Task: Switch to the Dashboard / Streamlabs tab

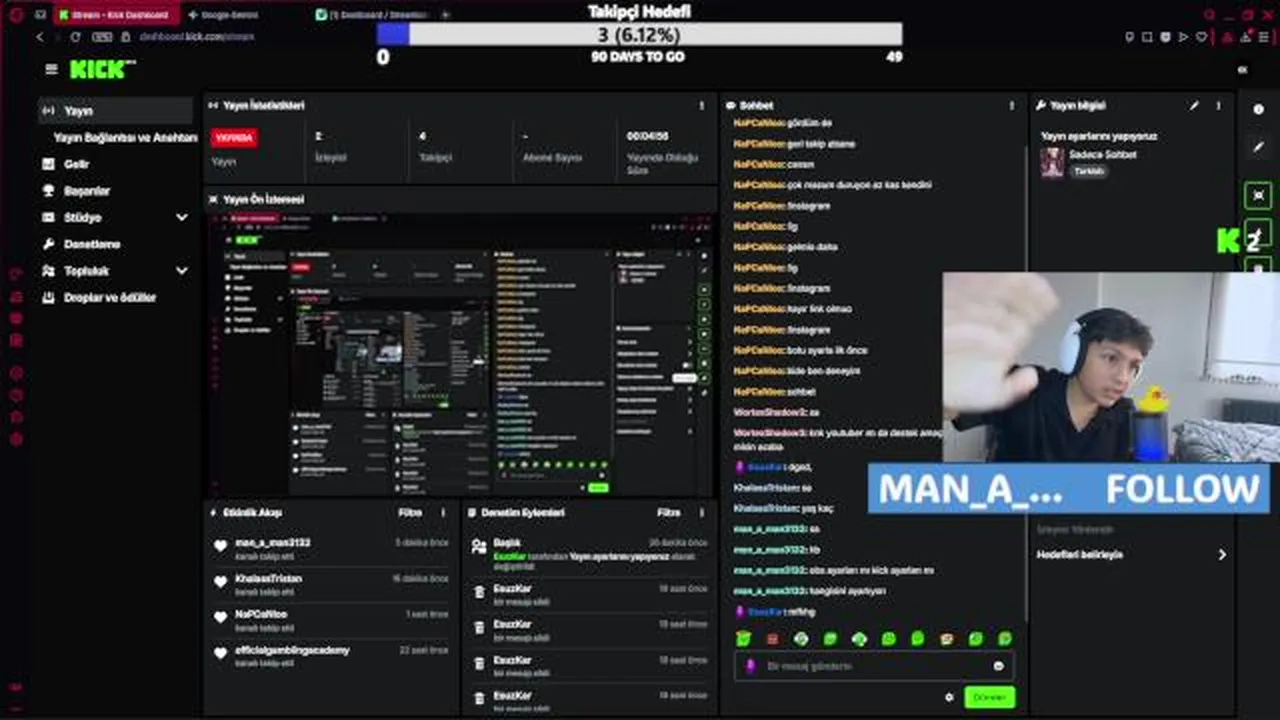Action: tap(370, 15)
